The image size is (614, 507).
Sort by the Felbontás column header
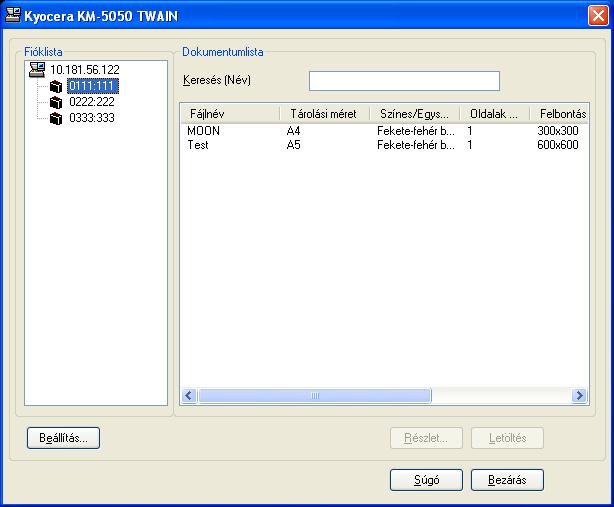pyautogui.click(x=559, y=114)
